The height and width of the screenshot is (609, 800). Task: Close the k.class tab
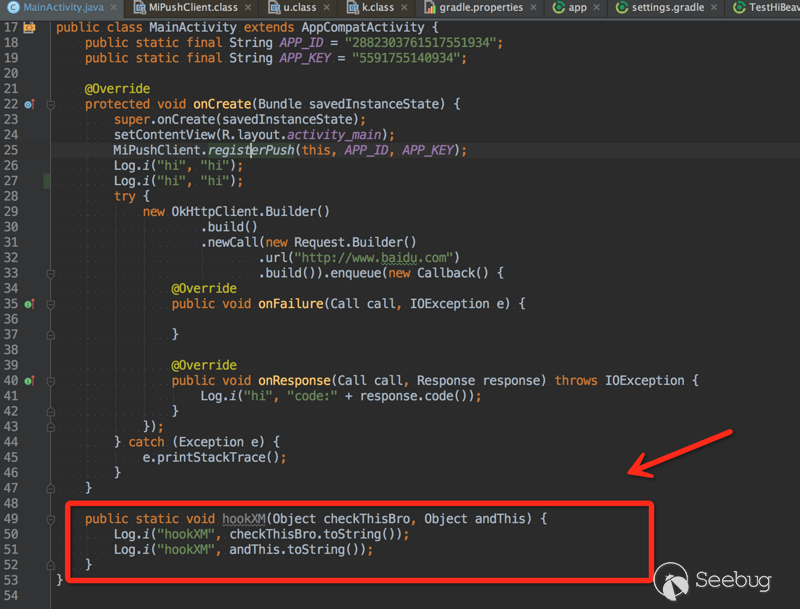click(x=404, y=8)
